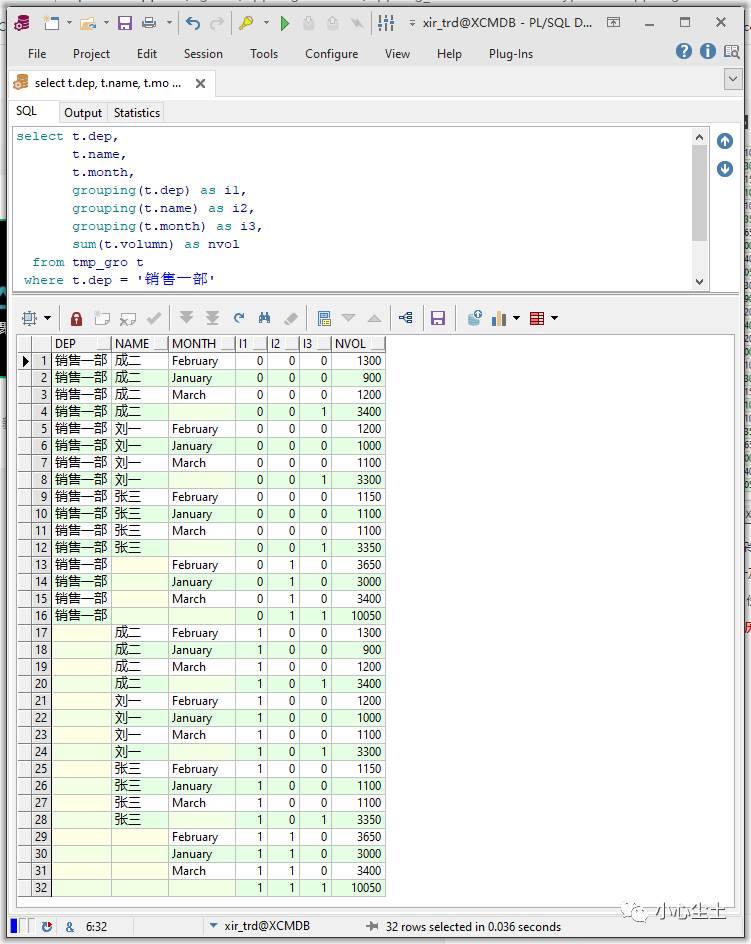Click the blue up arrow beside the SQL editor
Image resolution: width=751 pixels, height=944 pixels.
click(x=725, y=141)
